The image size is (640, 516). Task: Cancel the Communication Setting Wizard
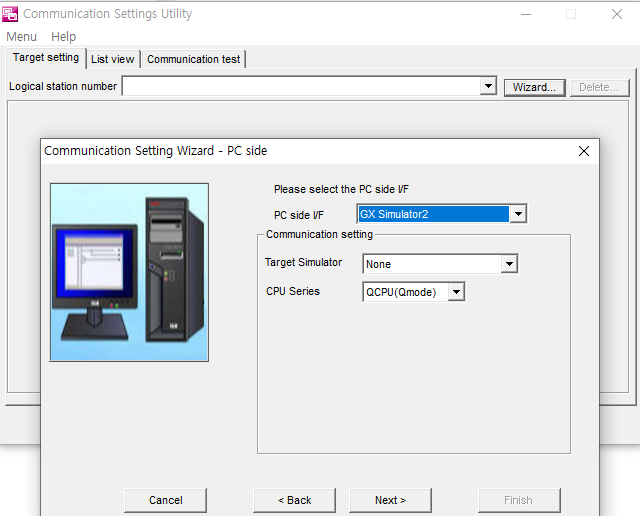(x=165, y=500)
